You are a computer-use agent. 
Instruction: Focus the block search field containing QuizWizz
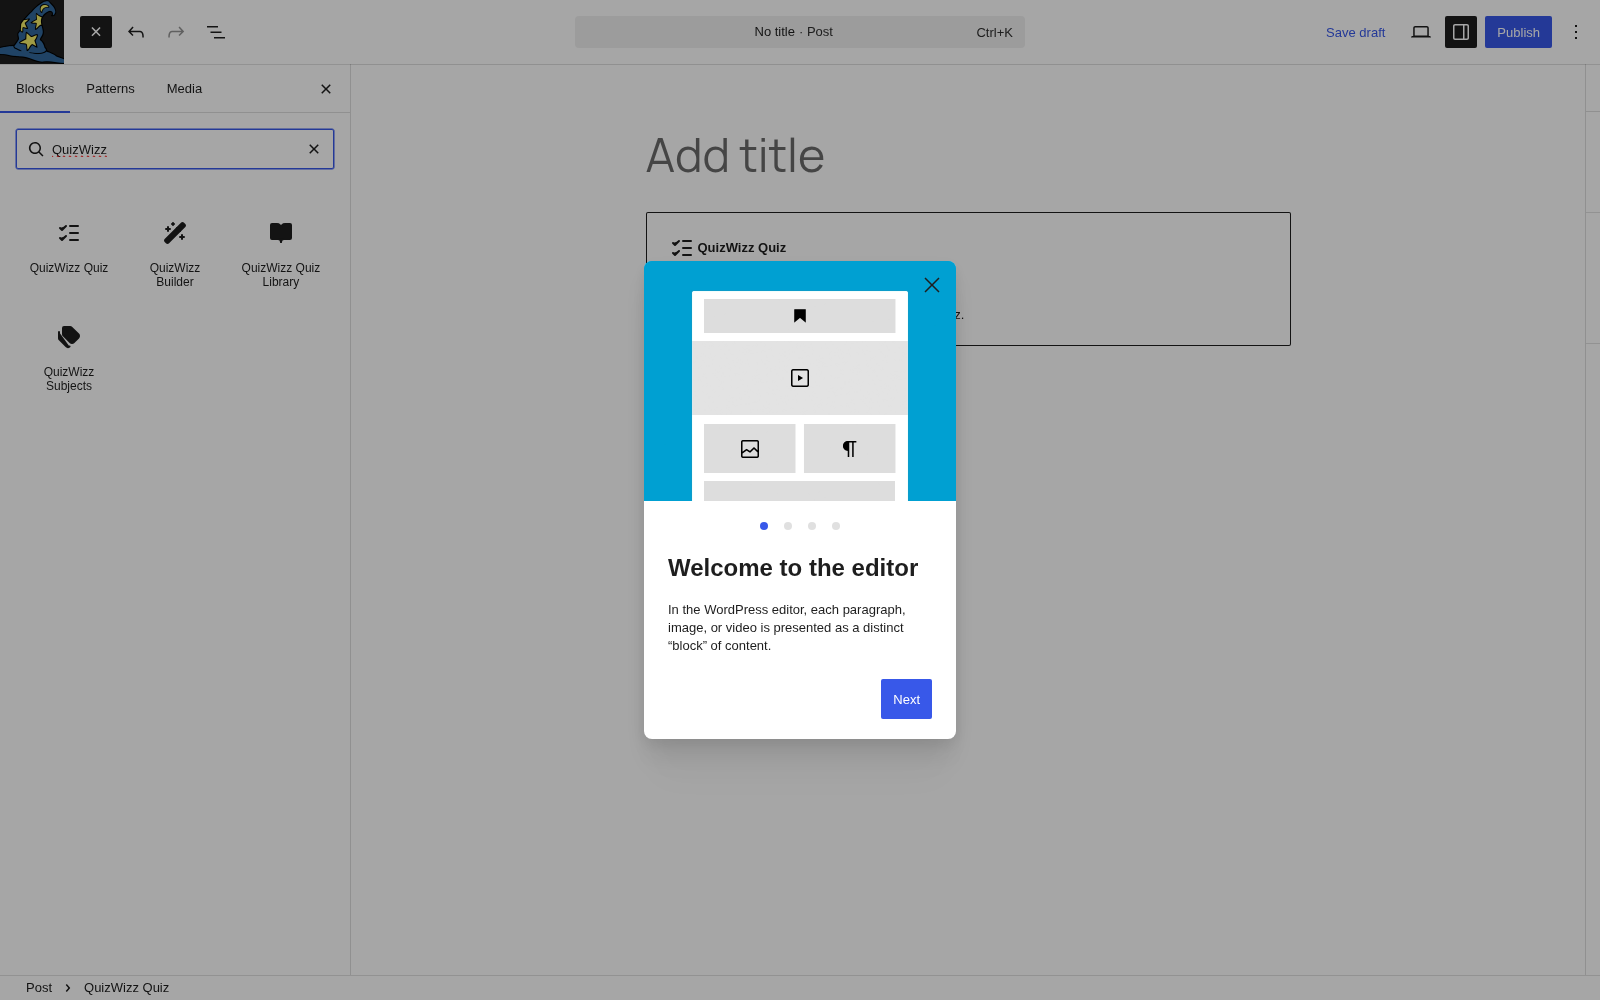[175, 149]
